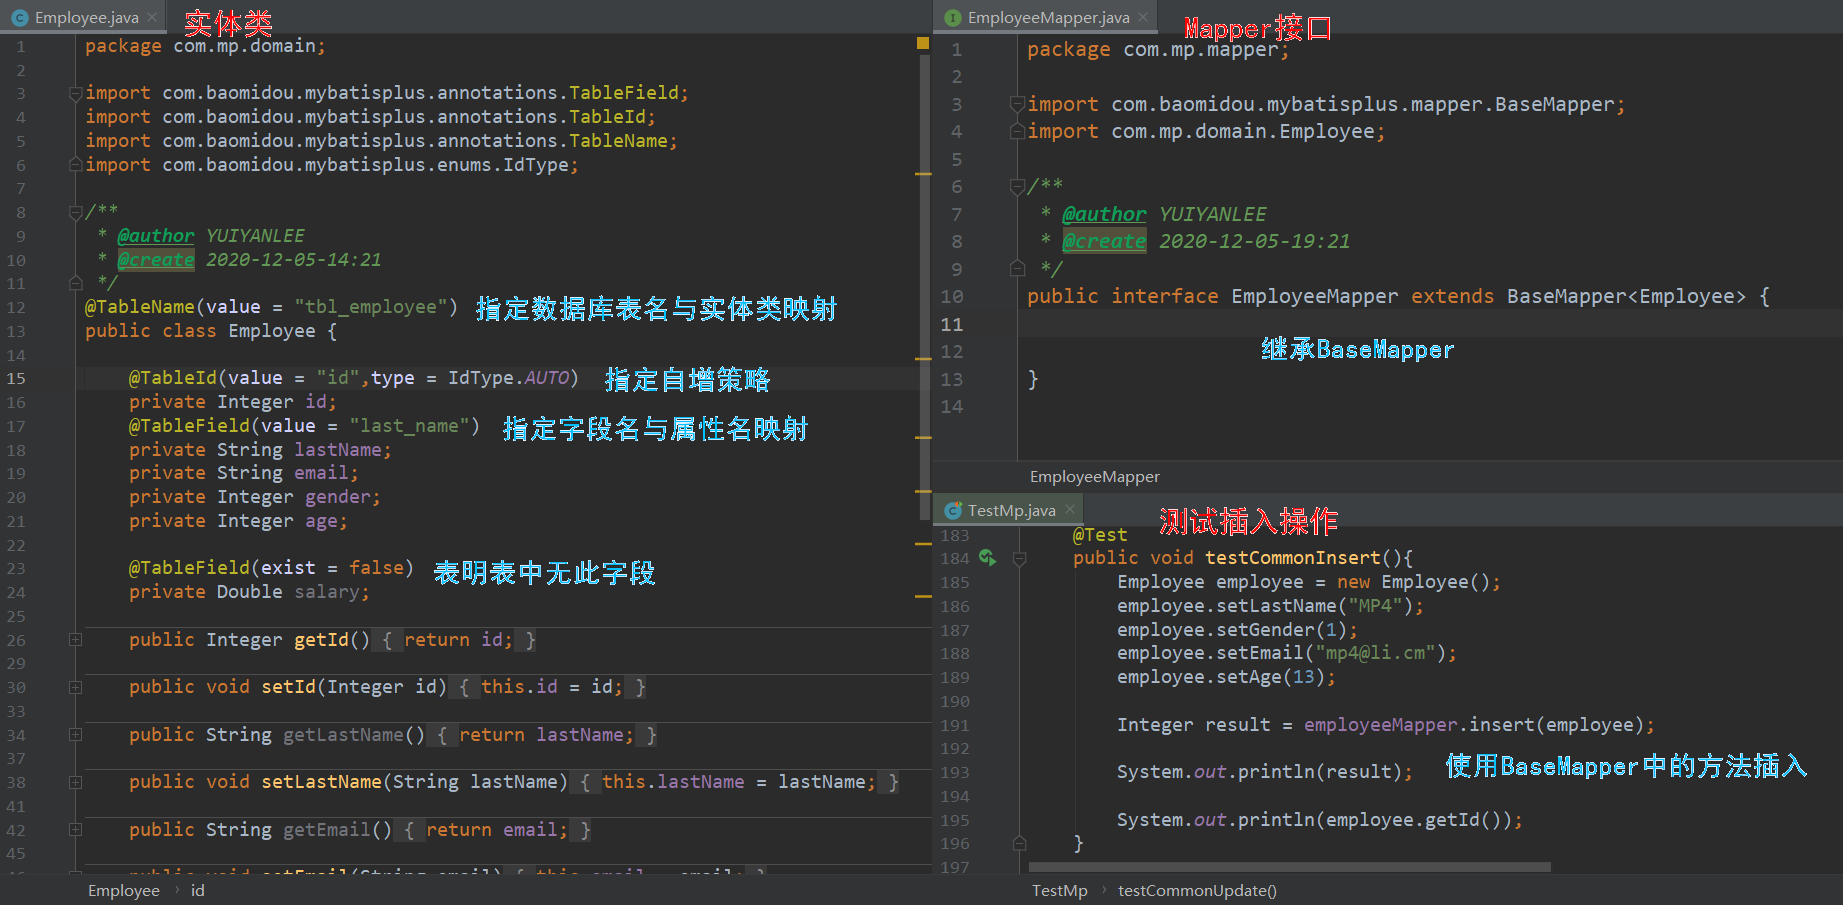The image size is (1843, 905).
Task: Click BaseMapper<Employee> in the interface declaration
Action: [x=1626, y=297]
